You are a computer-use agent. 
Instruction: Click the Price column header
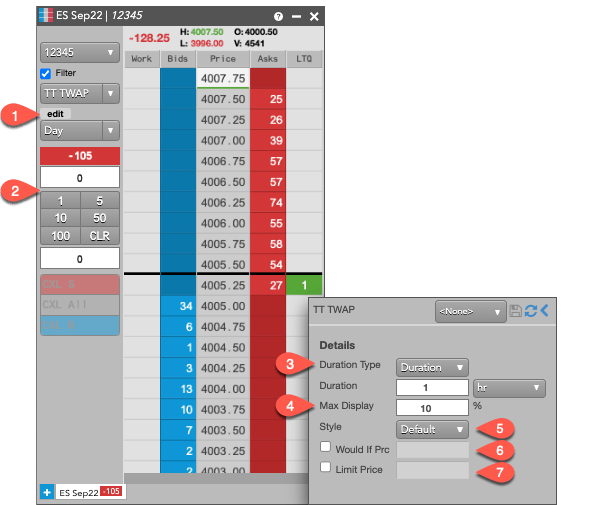click(223, 59)
